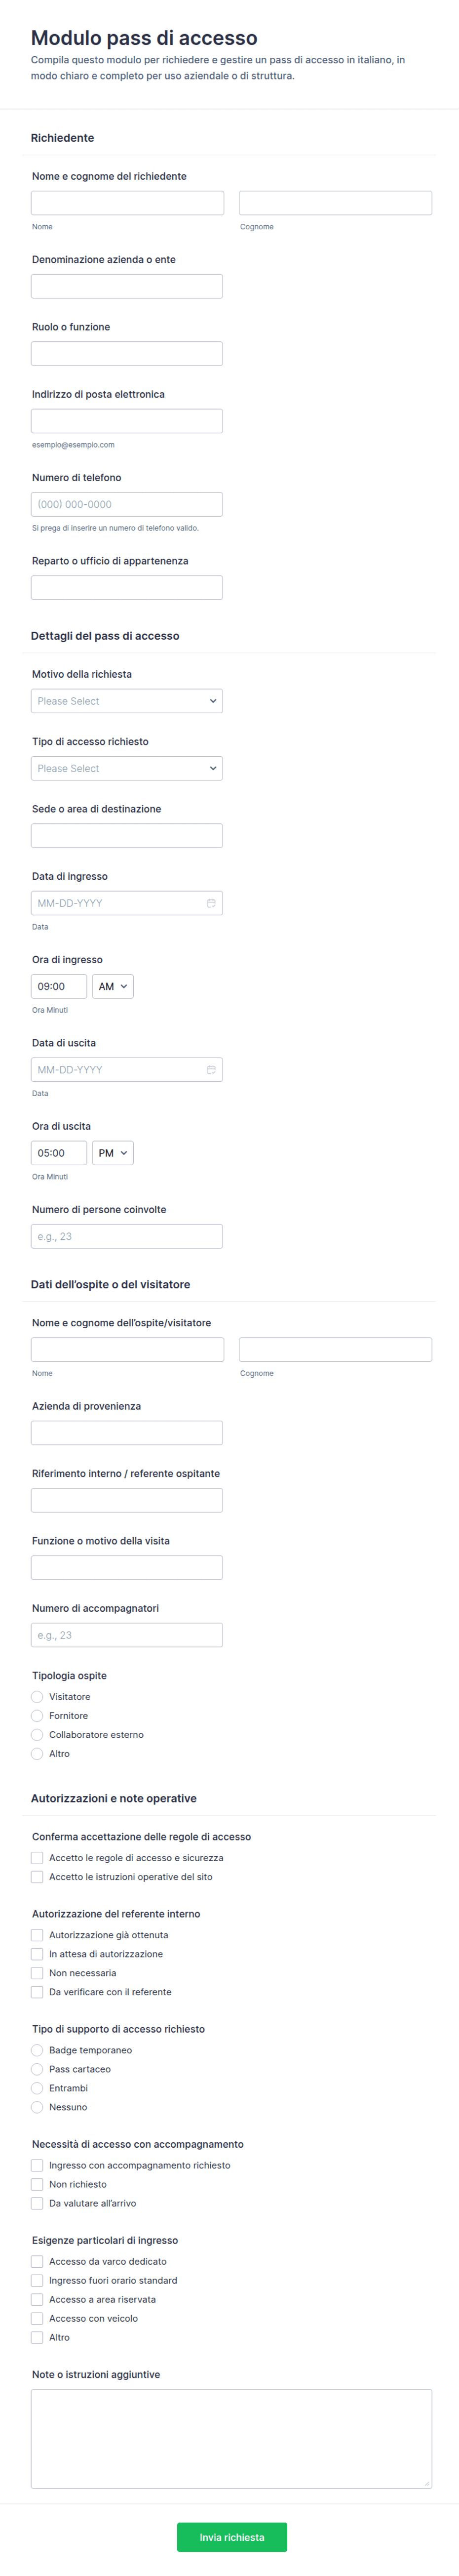Change PM selector for Ora di uscita
Image resolution: width=459 pixels, height=2576 pixels.
point(113,1153)
